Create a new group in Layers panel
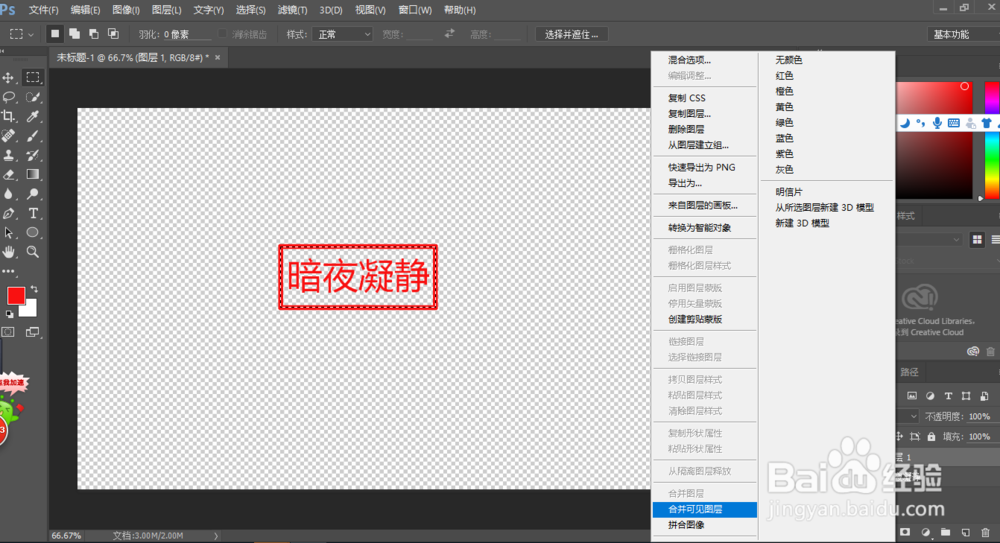The height and width of the screenshot is (543, 1000). tap(945, 532)
